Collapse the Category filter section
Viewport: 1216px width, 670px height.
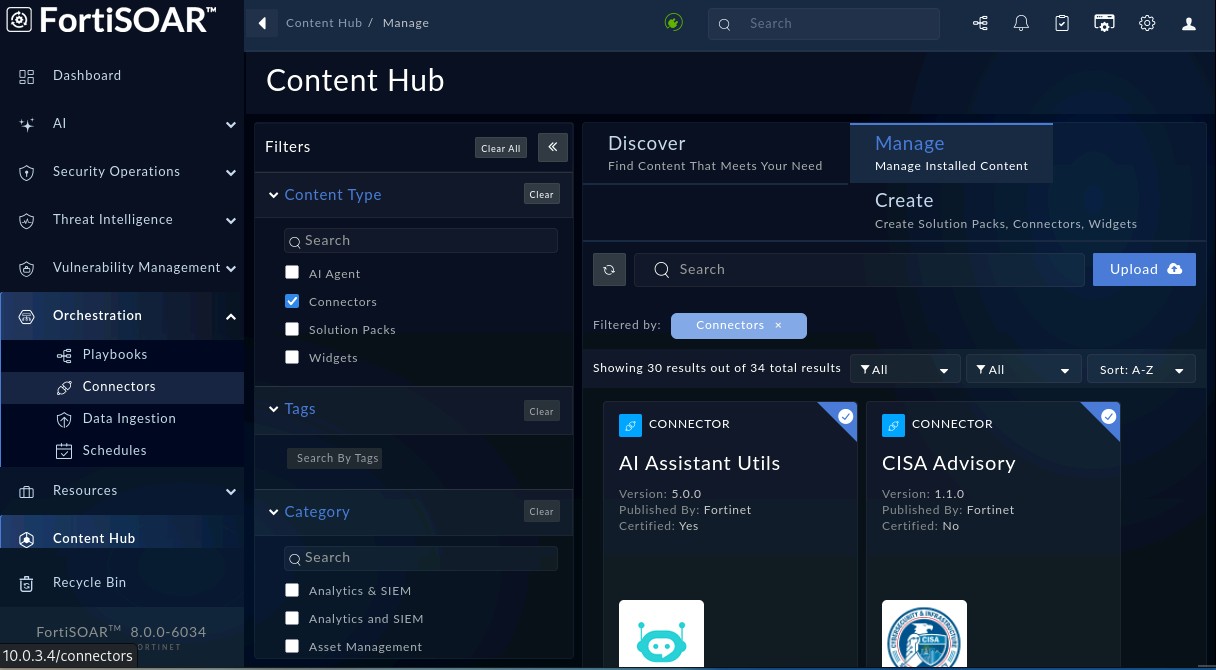click(274, 512)
